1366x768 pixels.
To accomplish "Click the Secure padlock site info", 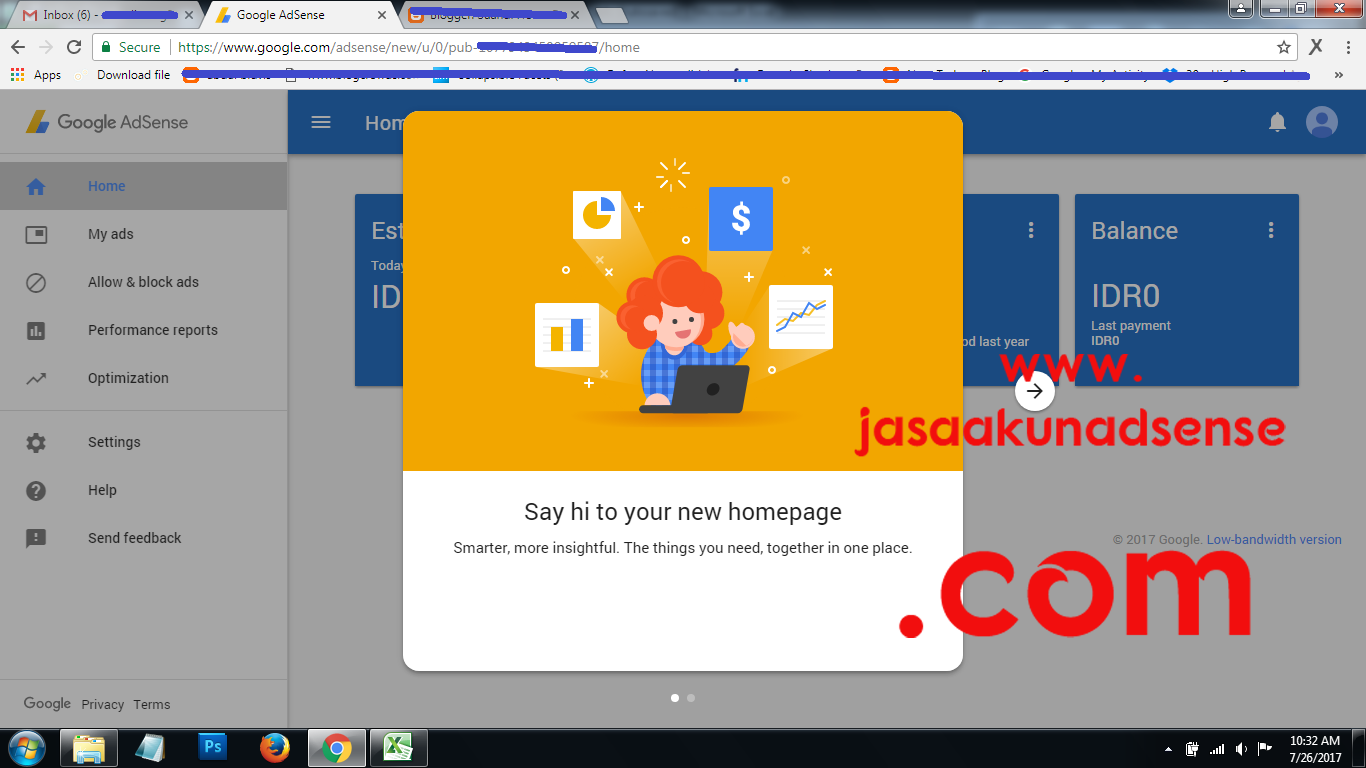I will click(130, 47).
